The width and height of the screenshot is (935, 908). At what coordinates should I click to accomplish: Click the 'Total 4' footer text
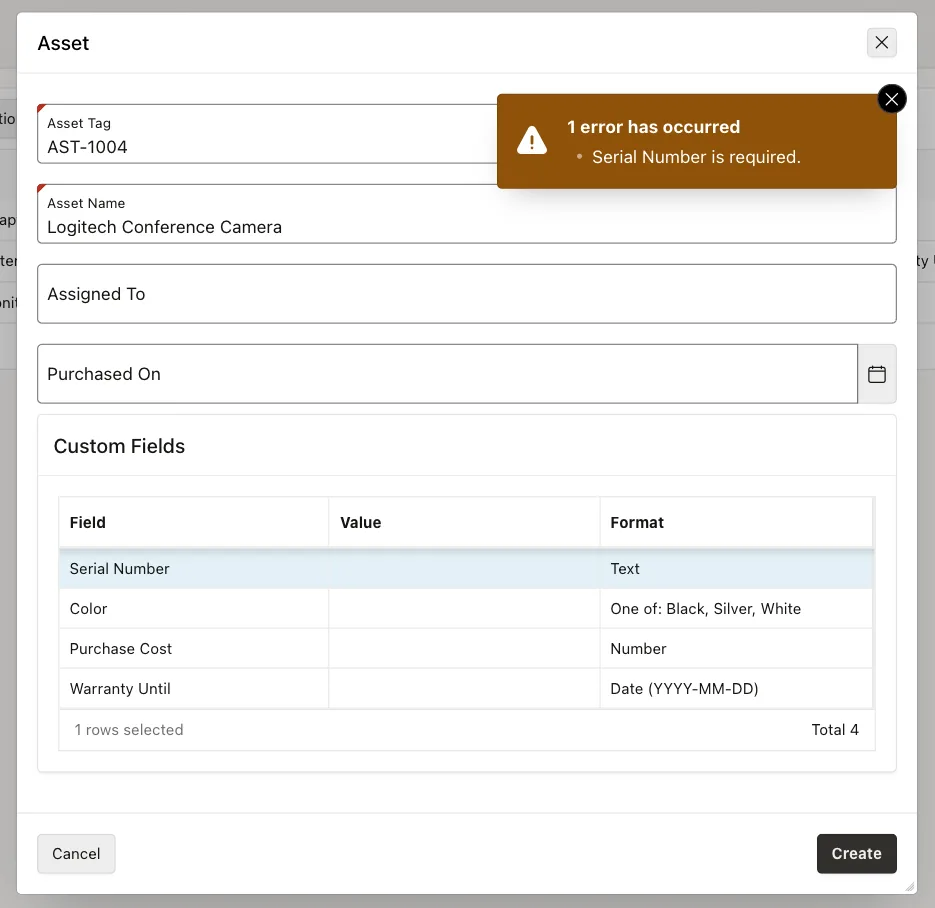(835, 730)
